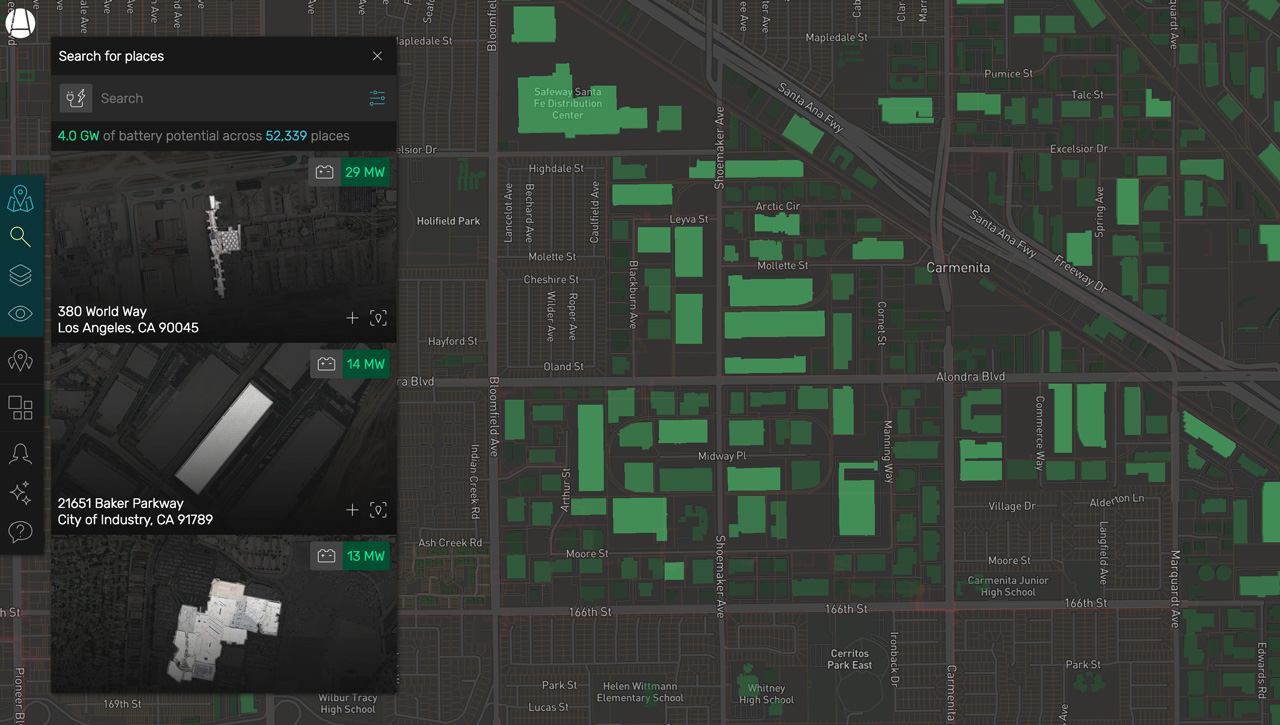The height and width of the screenshot is (725, 1280).
Task: Click the app logo in top corner
Action: click(20, 23)
